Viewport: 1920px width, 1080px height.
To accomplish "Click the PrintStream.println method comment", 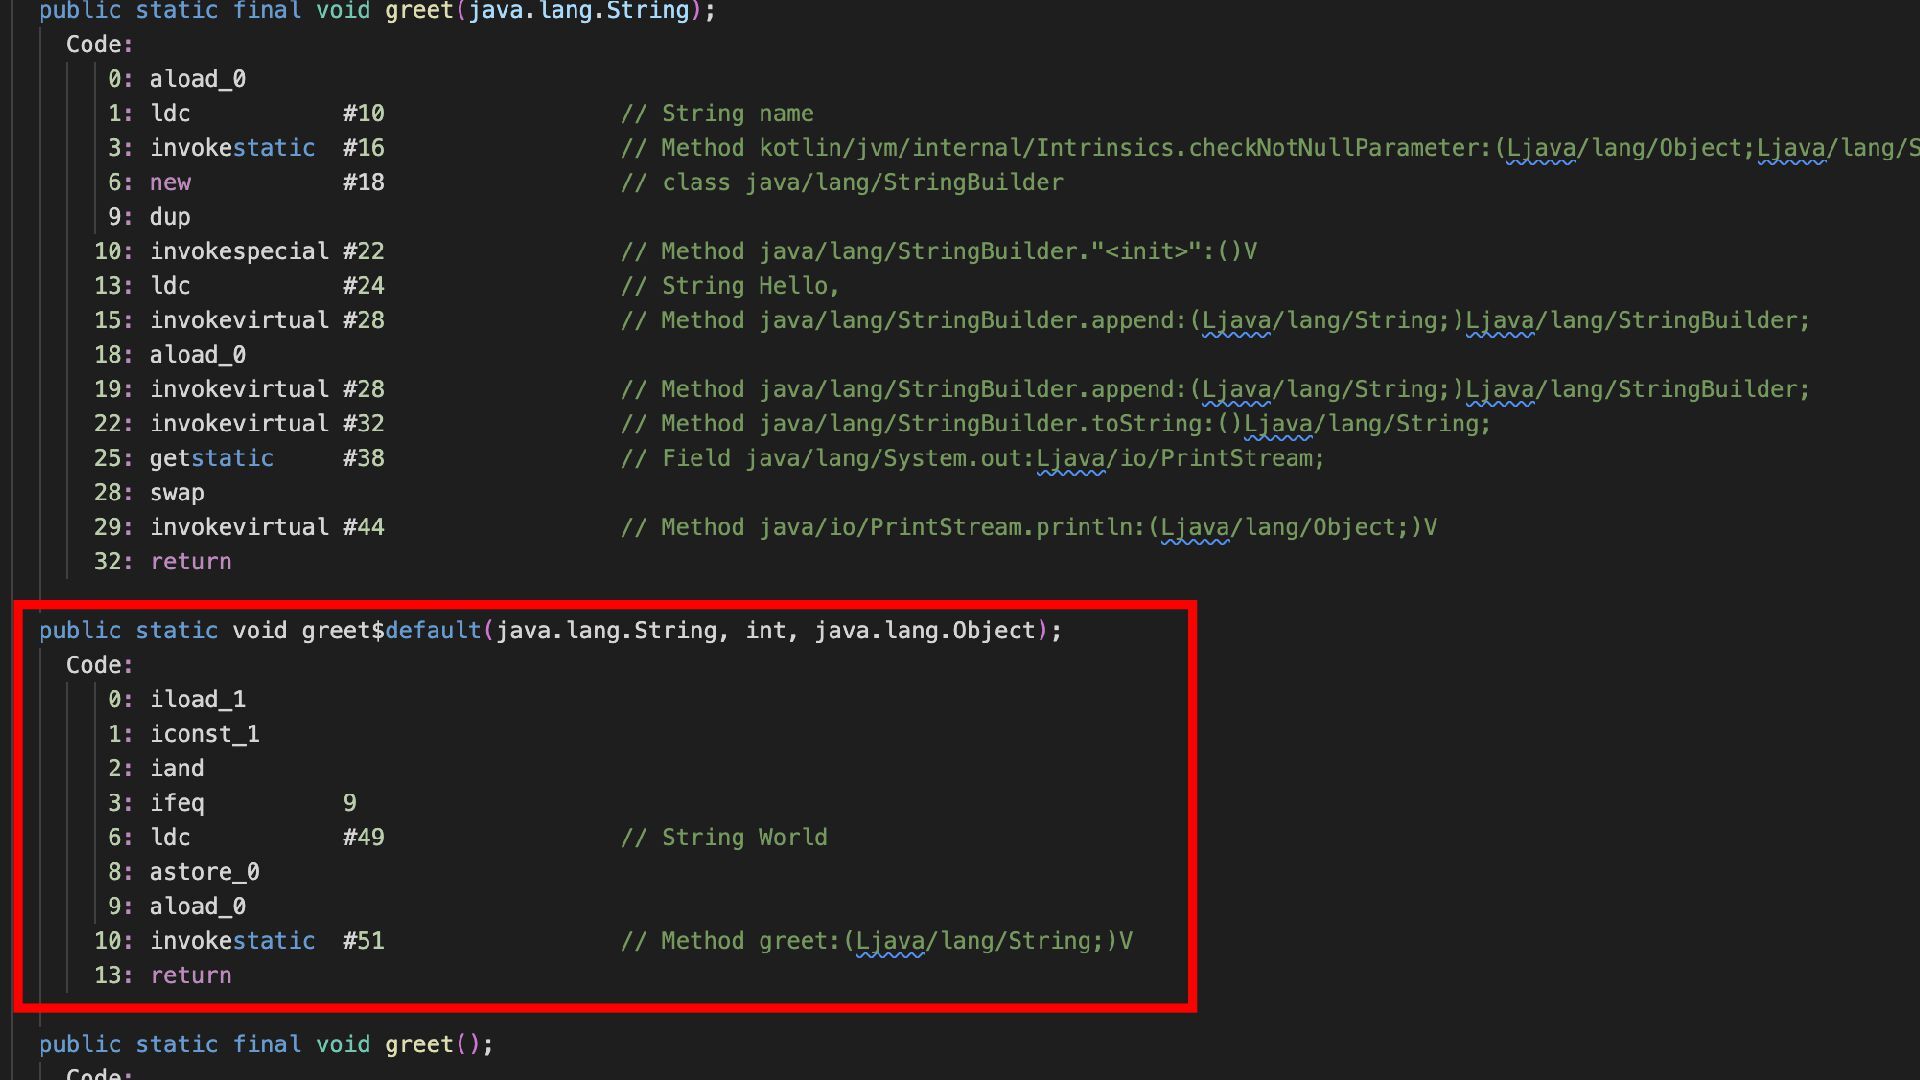I will (x=1028, y=527).
